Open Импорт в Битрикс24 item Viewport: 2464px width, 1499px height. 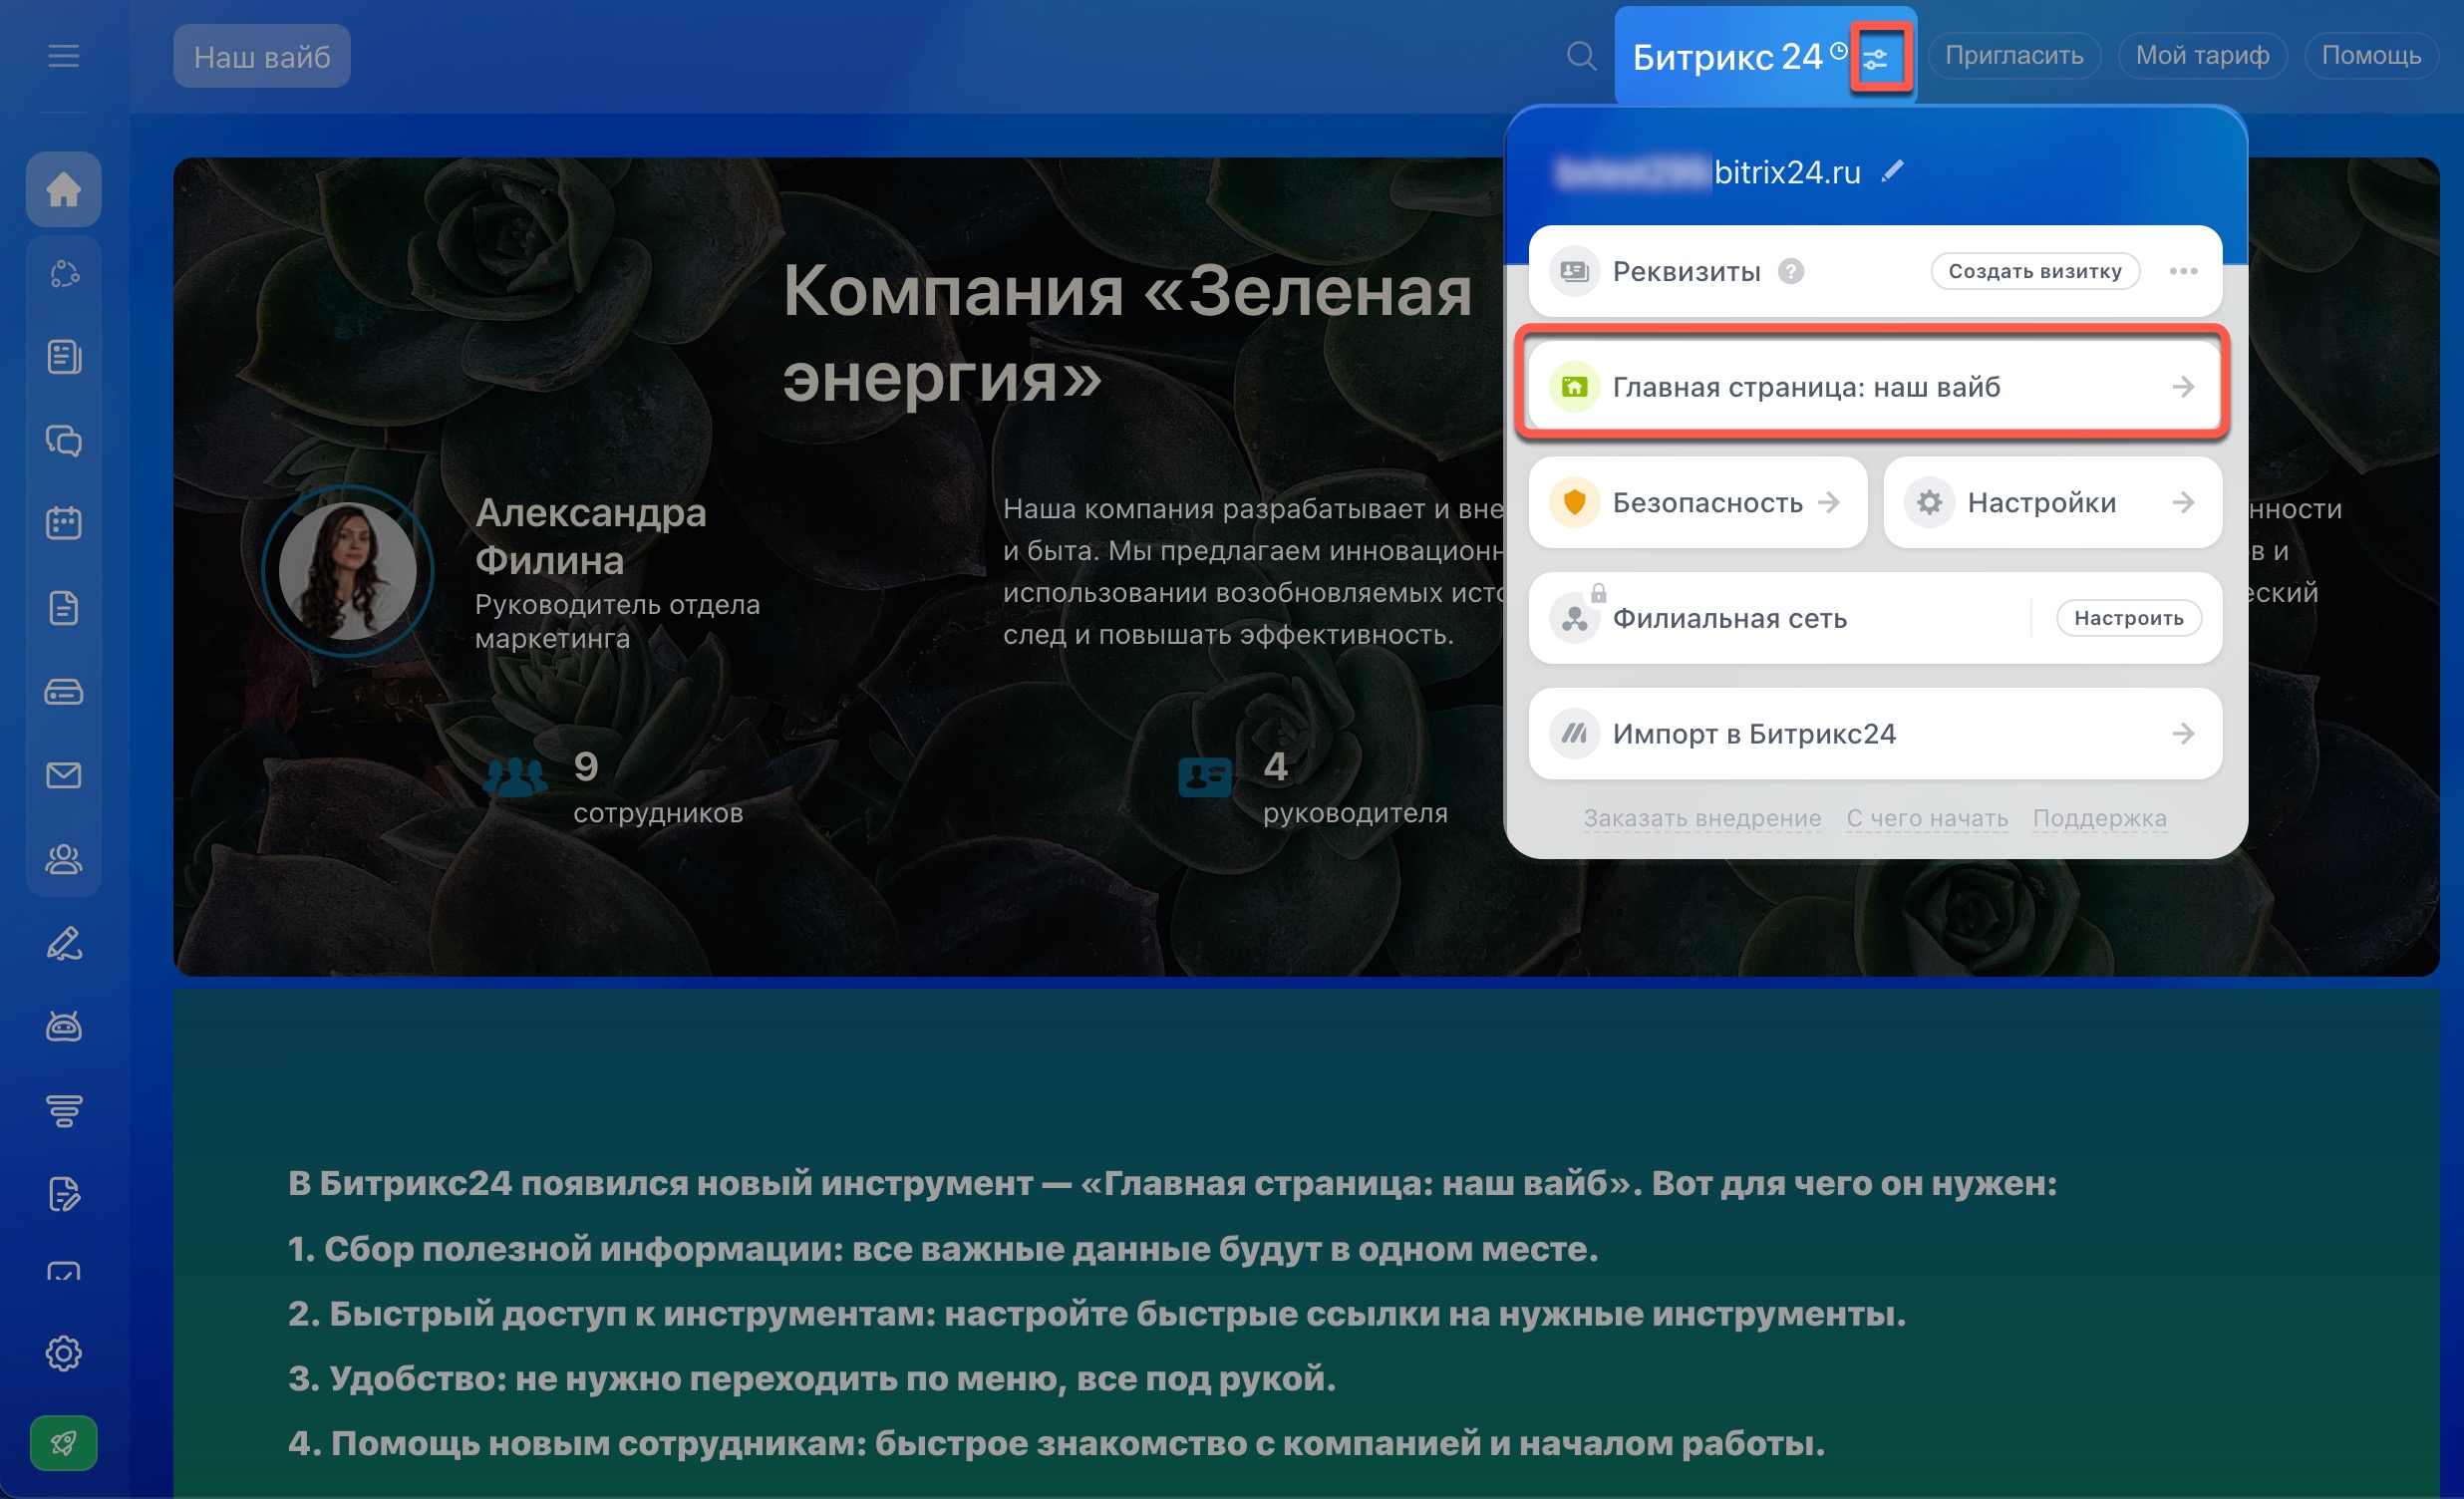coord(1875,734)
